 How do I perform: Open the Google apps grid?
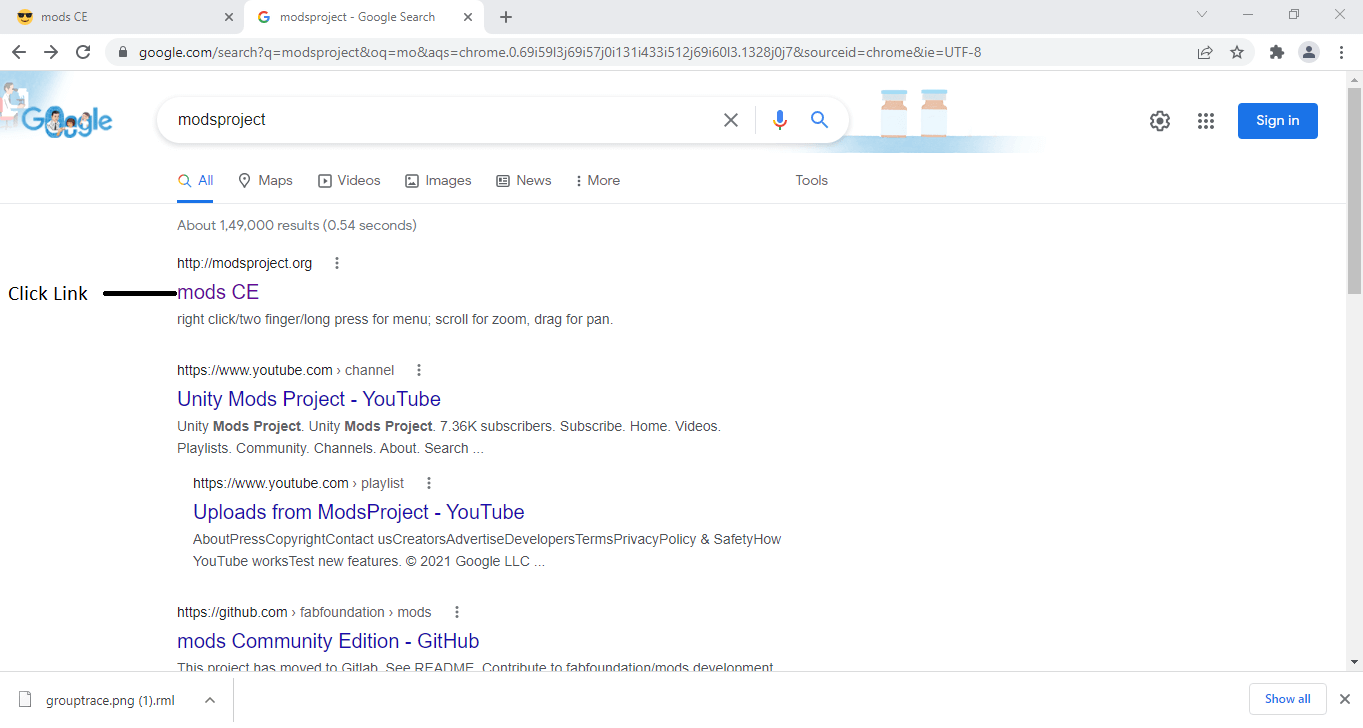tap(1206, 121)
